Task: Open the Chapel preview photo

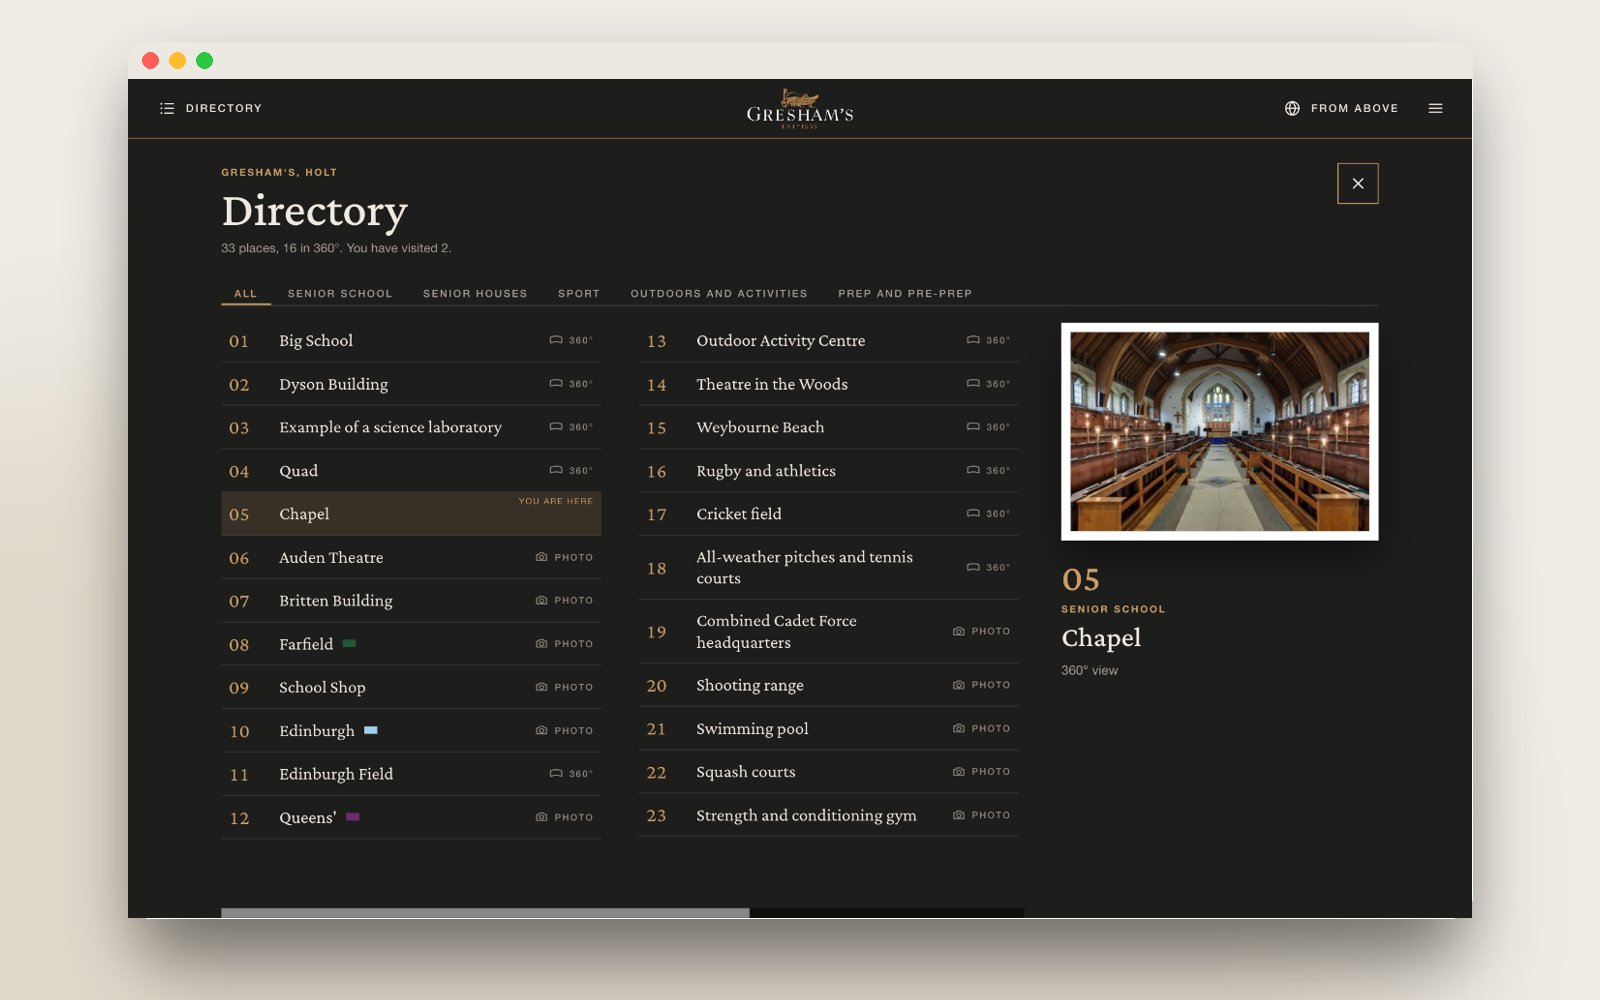Action: (x=1220, y=431)
